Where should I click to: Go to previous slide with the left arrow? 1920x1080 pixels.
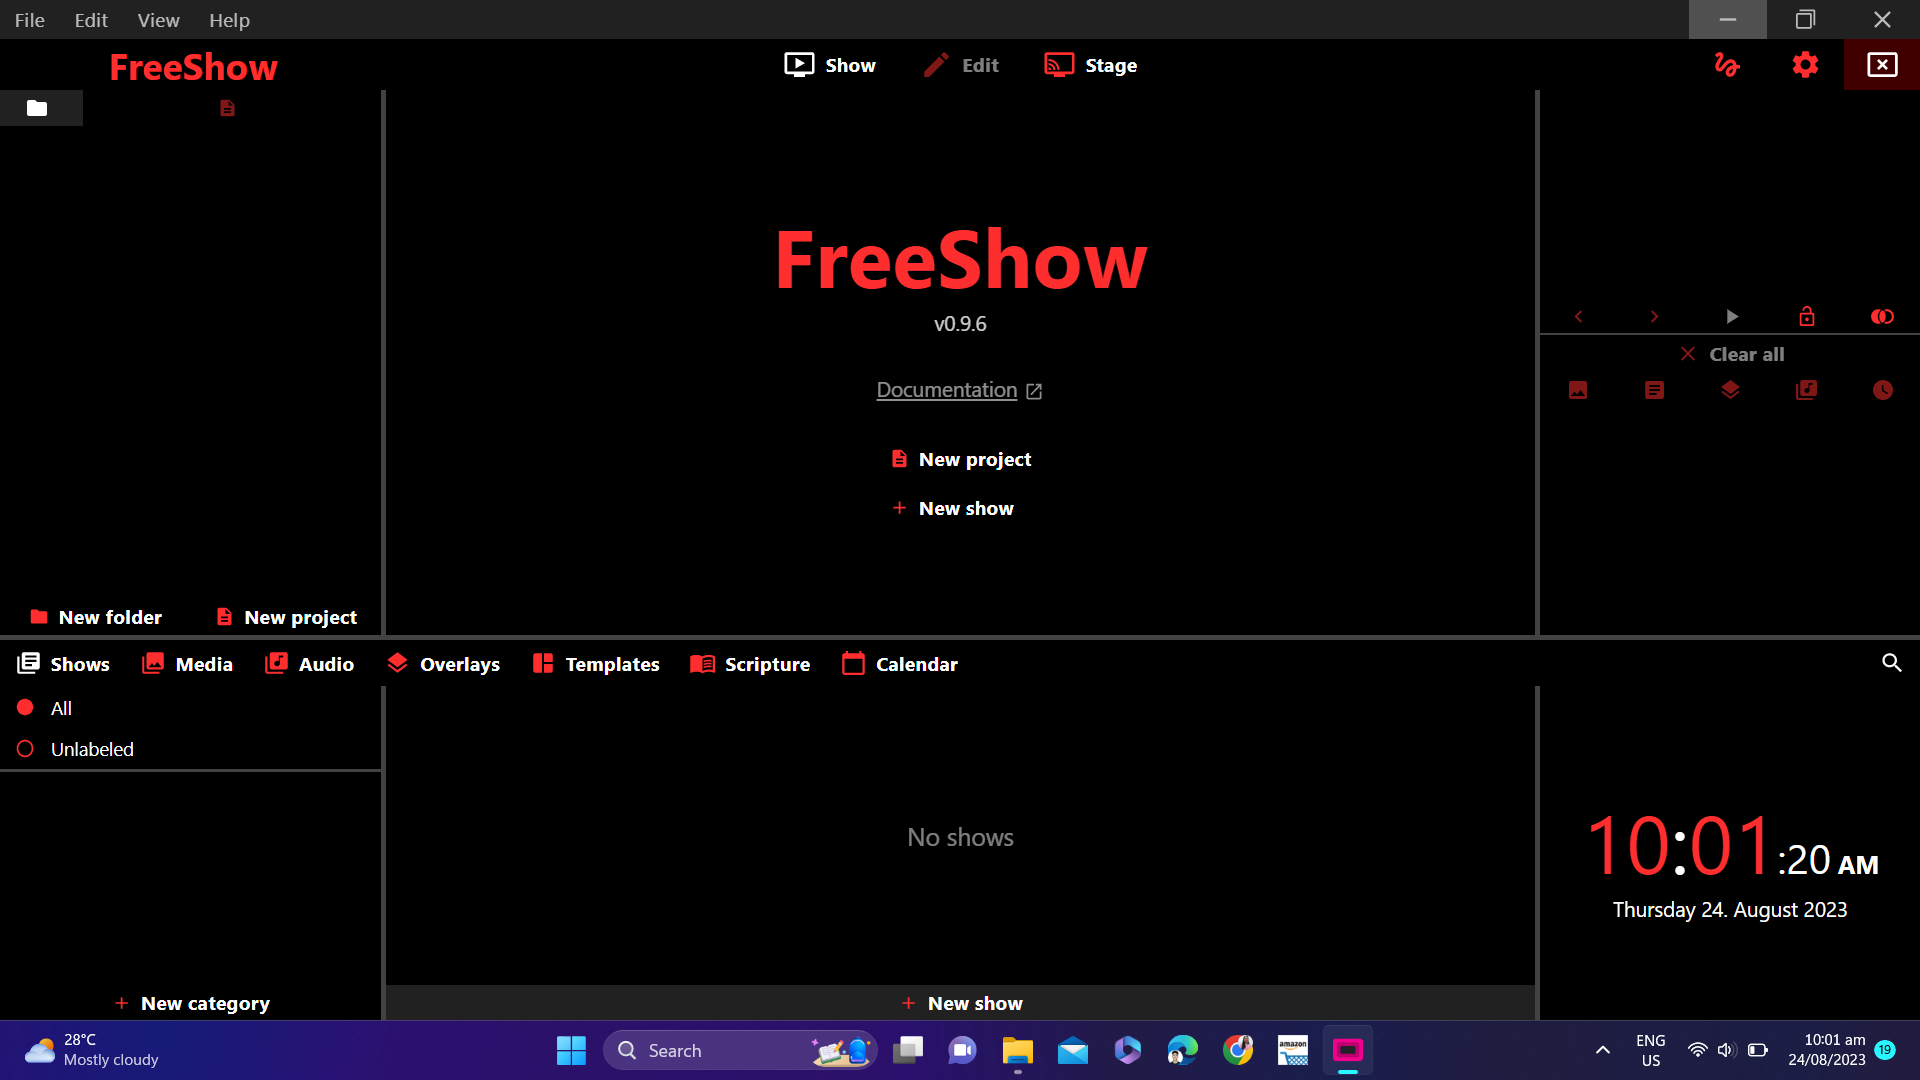pyautogui.click(x=1579, y=316)
